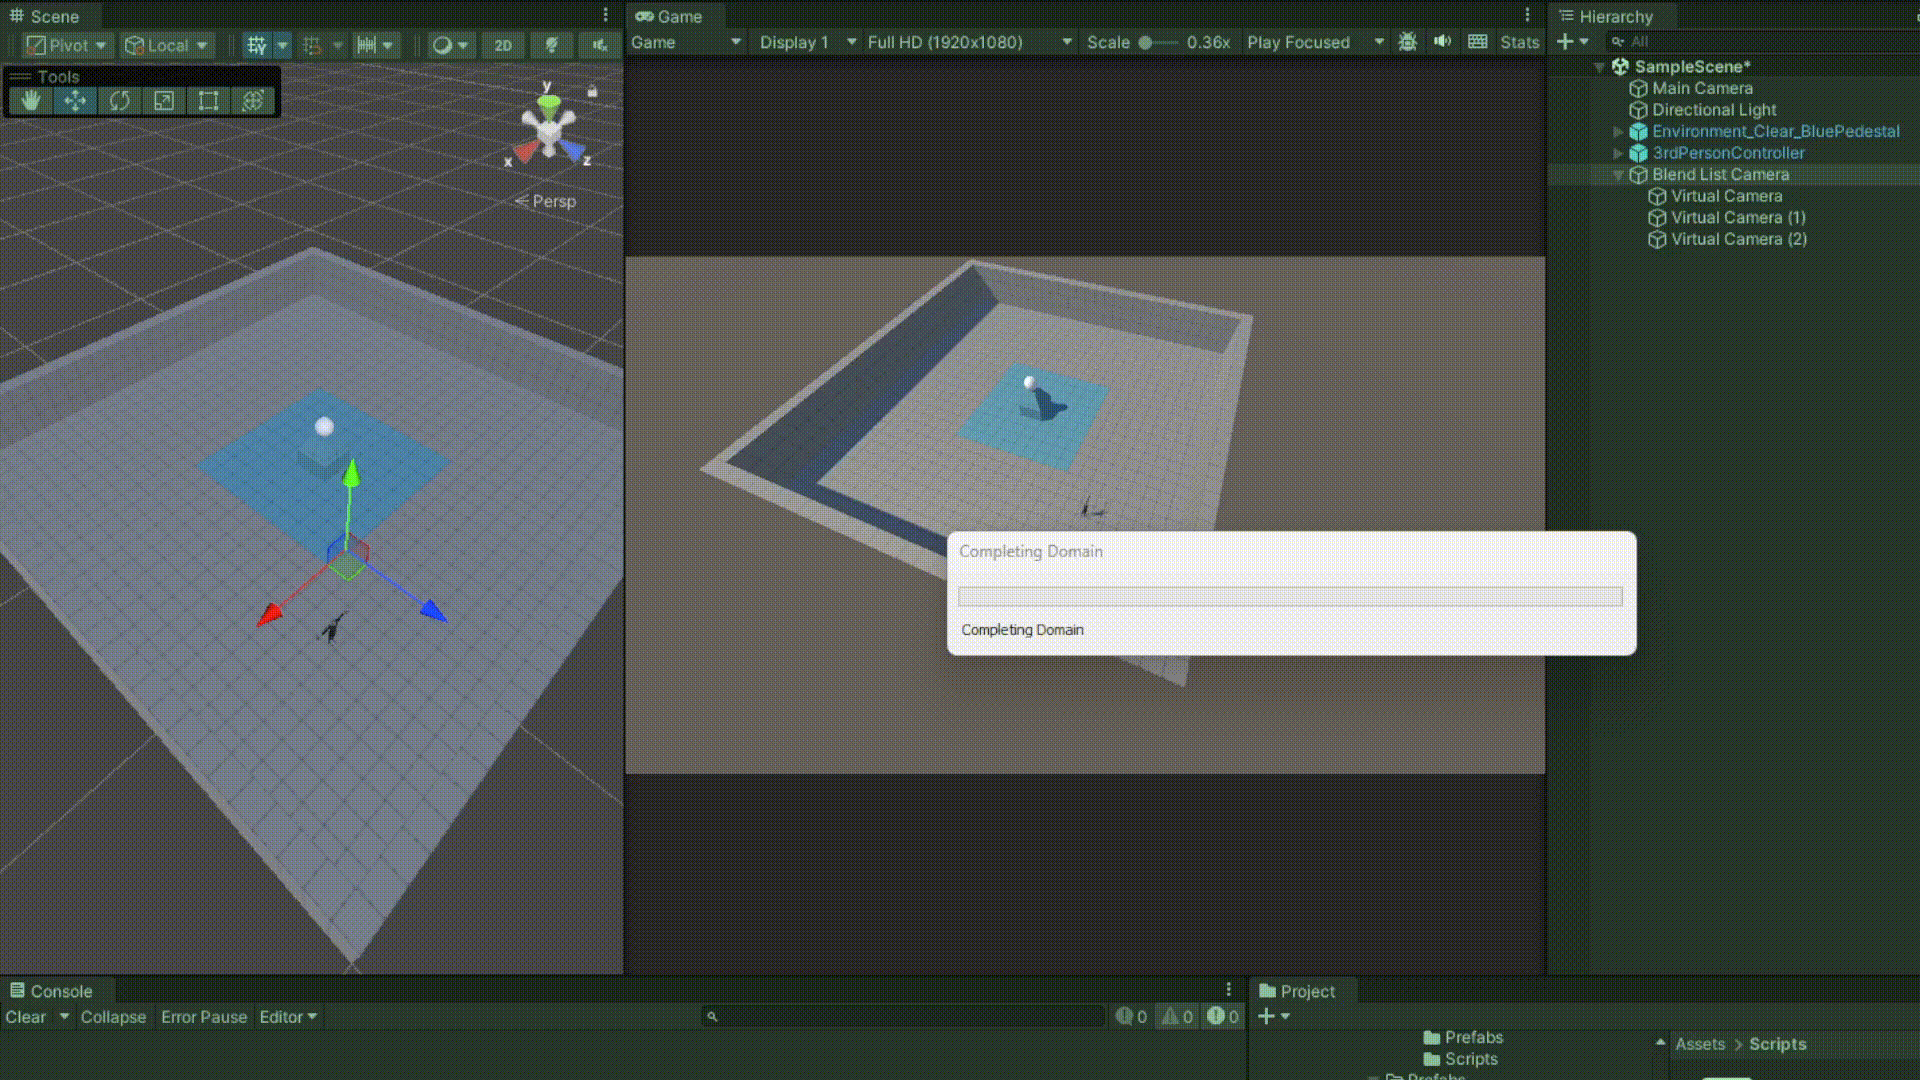Select the Hand (View) tool

click(x=31, y=100)
